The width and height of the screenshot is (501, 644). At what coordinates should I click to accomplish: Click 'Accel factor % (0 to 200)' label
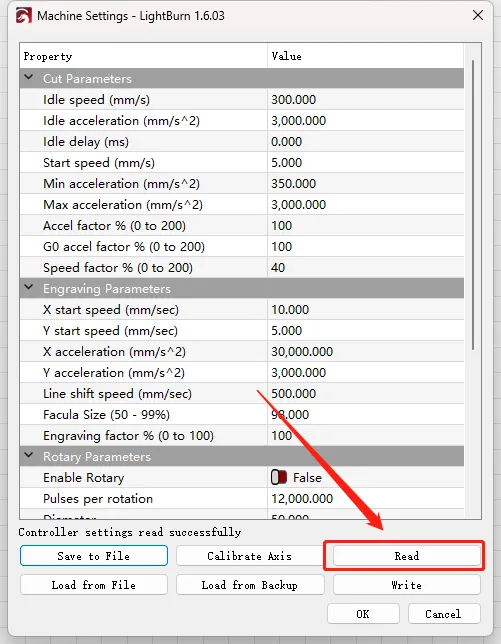point(115,225)
